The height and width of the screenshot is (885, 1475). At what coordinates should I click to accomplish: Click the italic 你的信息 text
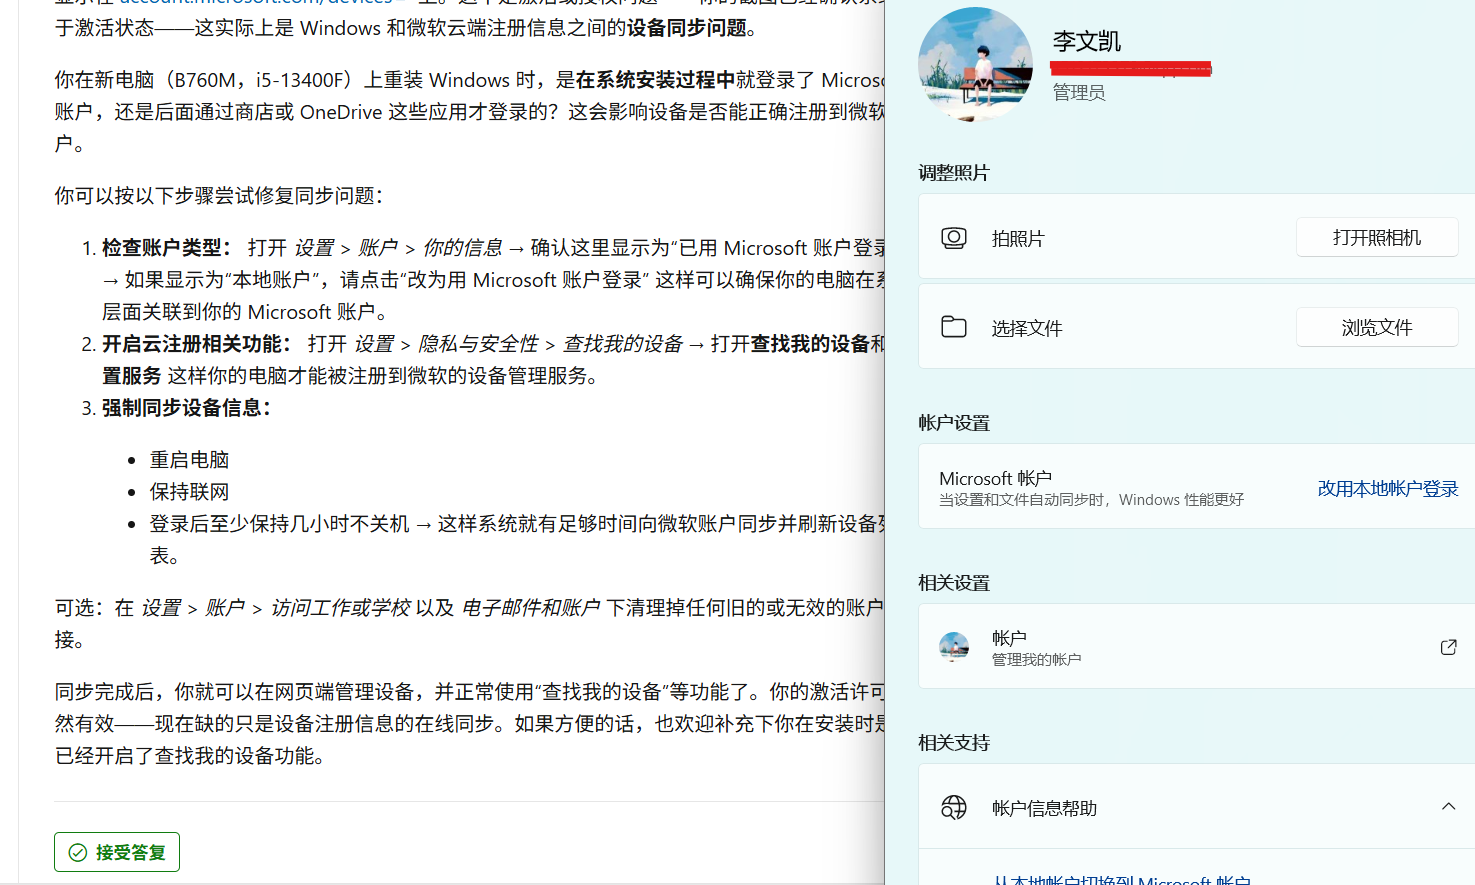462,248
